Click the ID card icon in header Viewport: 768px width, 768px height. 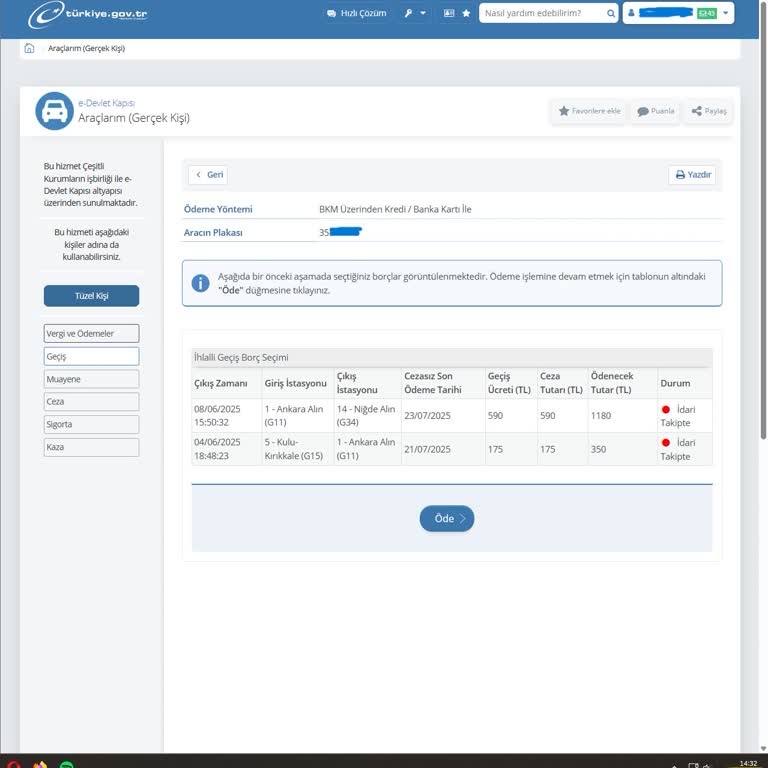[449, 14]
